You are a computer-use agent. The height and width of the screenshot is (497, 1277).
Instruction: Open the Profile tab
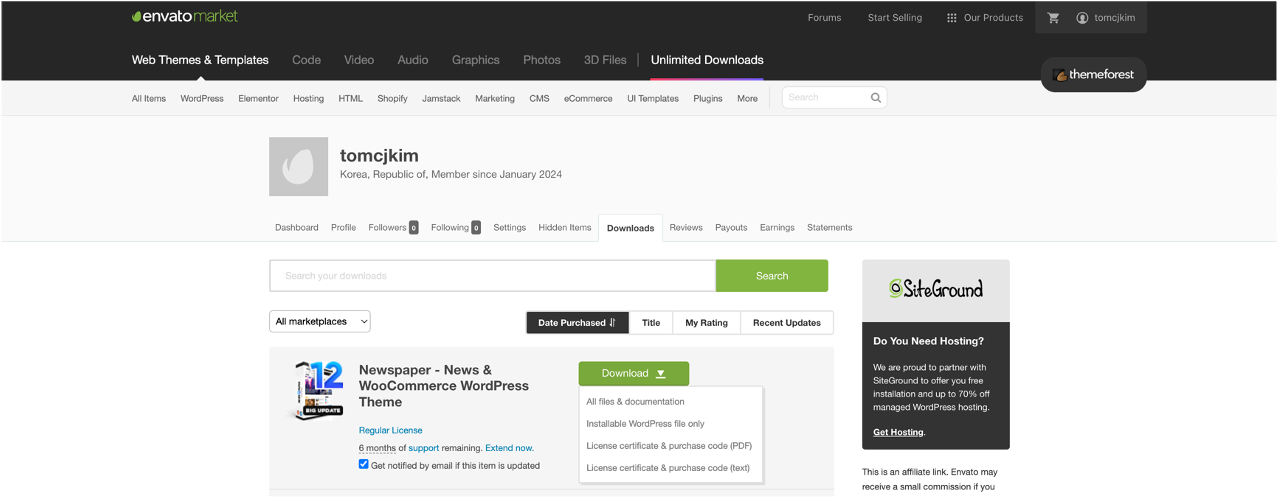(x=344, y=228)
